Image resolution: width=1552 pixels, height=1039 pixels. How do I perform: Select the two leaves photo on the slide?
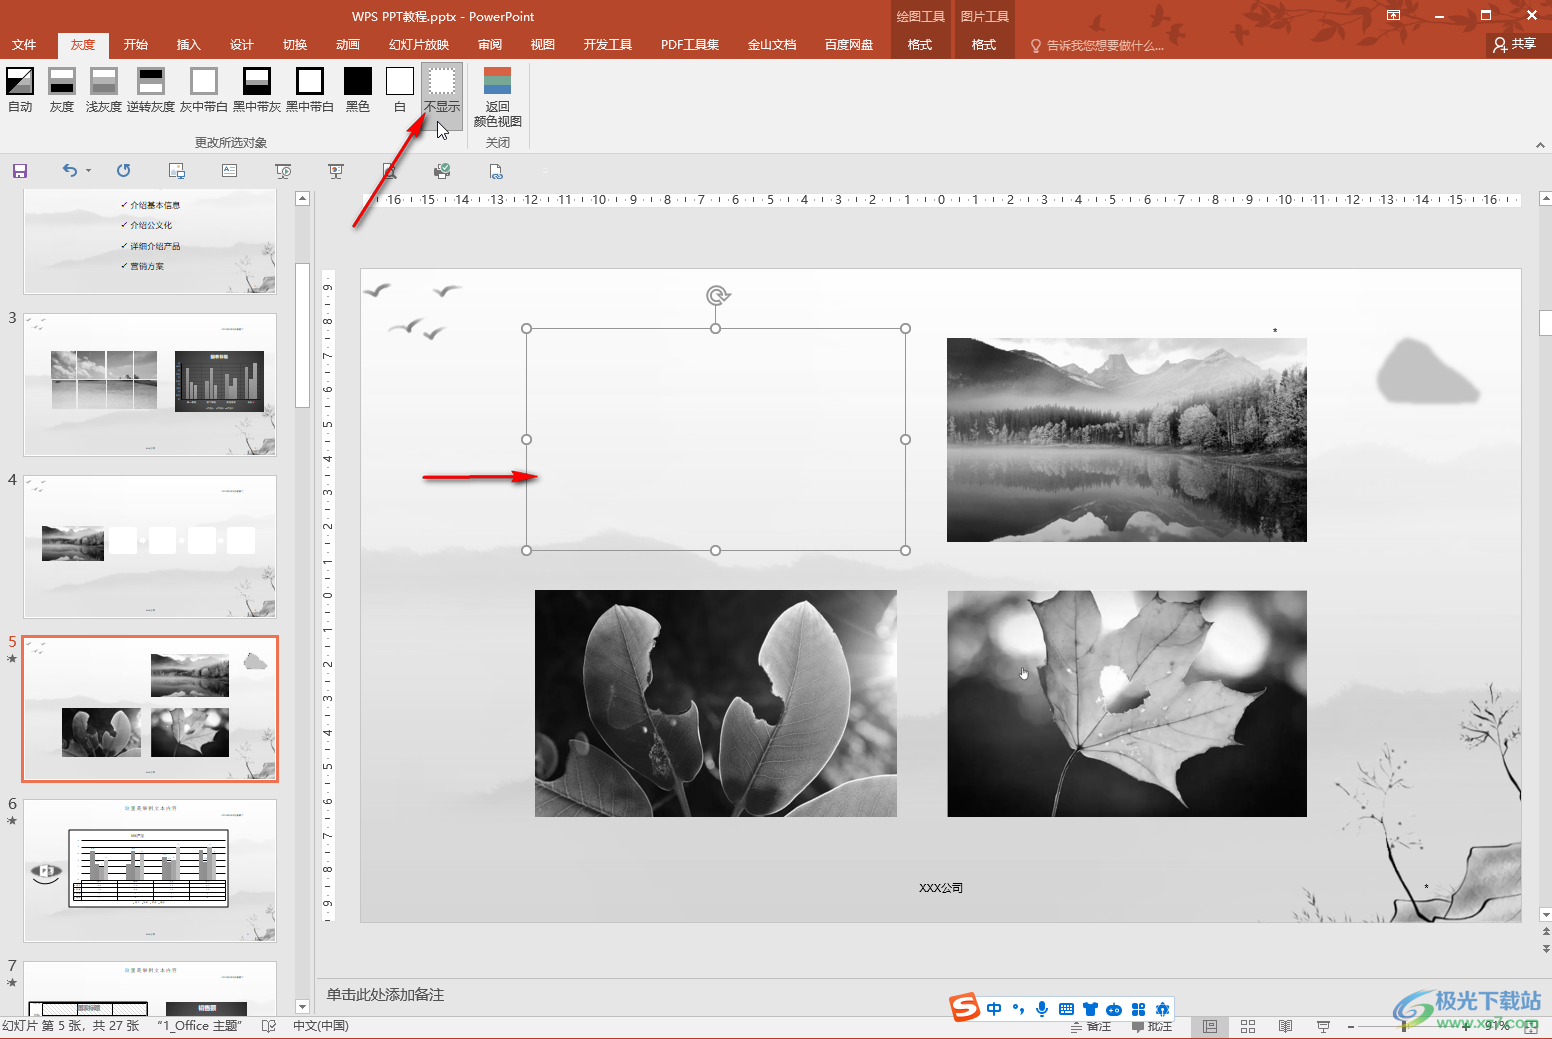[716, 703]
